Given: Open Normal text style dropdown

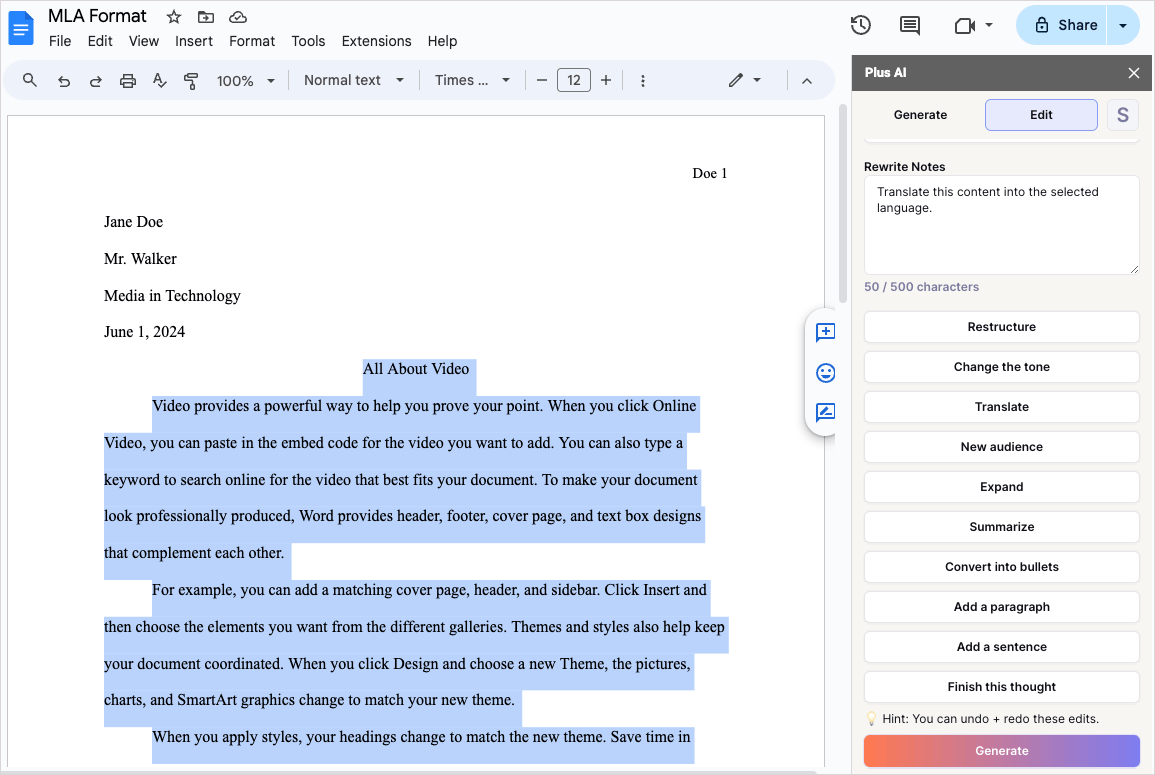Looking at the screenshot, I should (x=354, y=80).
